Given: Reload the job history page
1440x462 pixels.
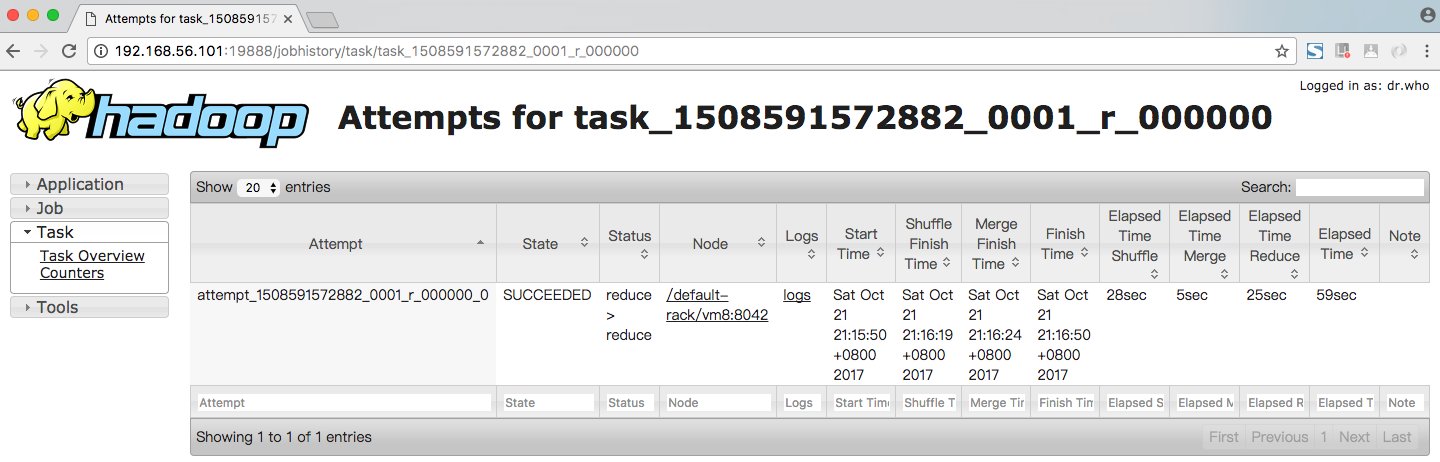Looking at the screenshot, I should pos(69,51).
